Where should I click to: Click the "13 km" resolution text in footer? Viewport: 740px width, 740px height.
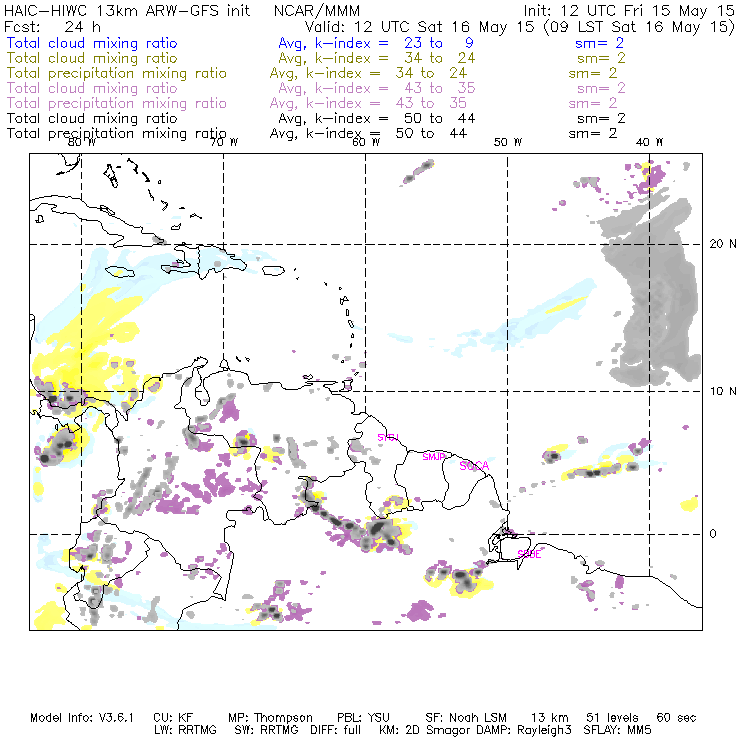point(549,718)
